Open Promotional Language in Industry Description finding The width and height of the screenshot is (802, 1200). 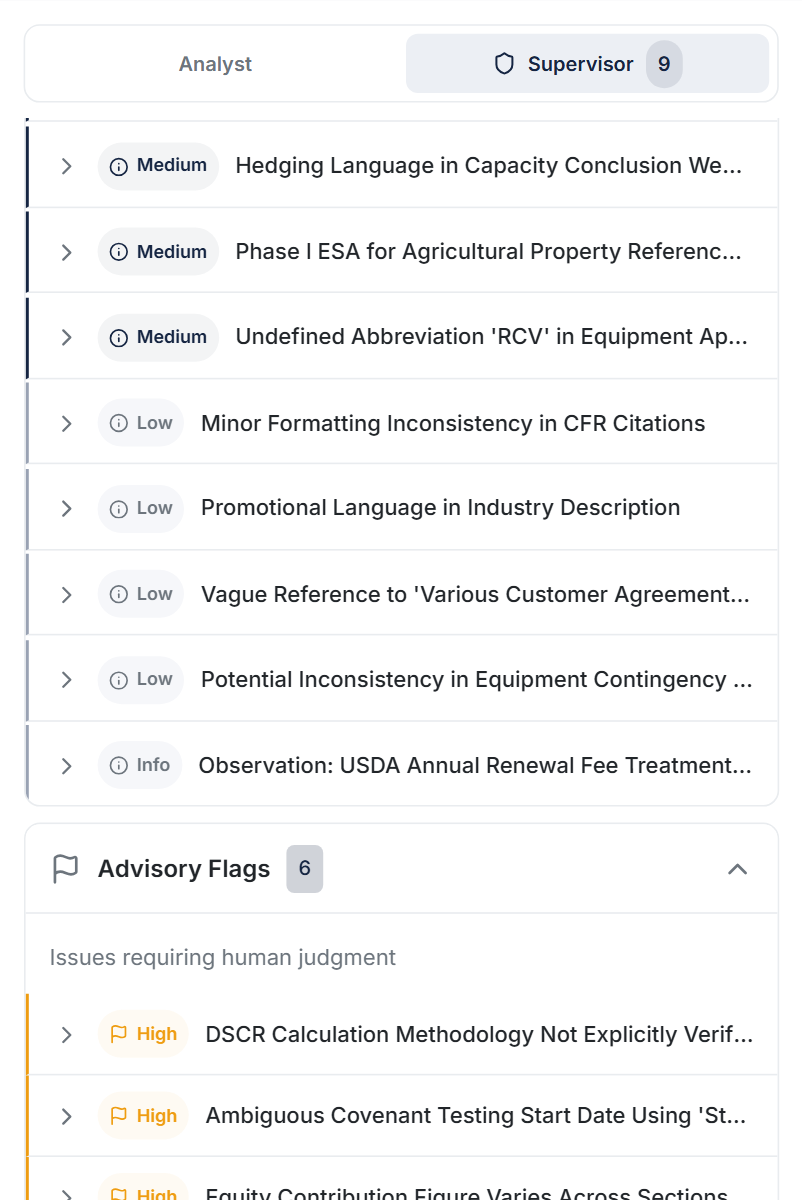tap(440, 508)
